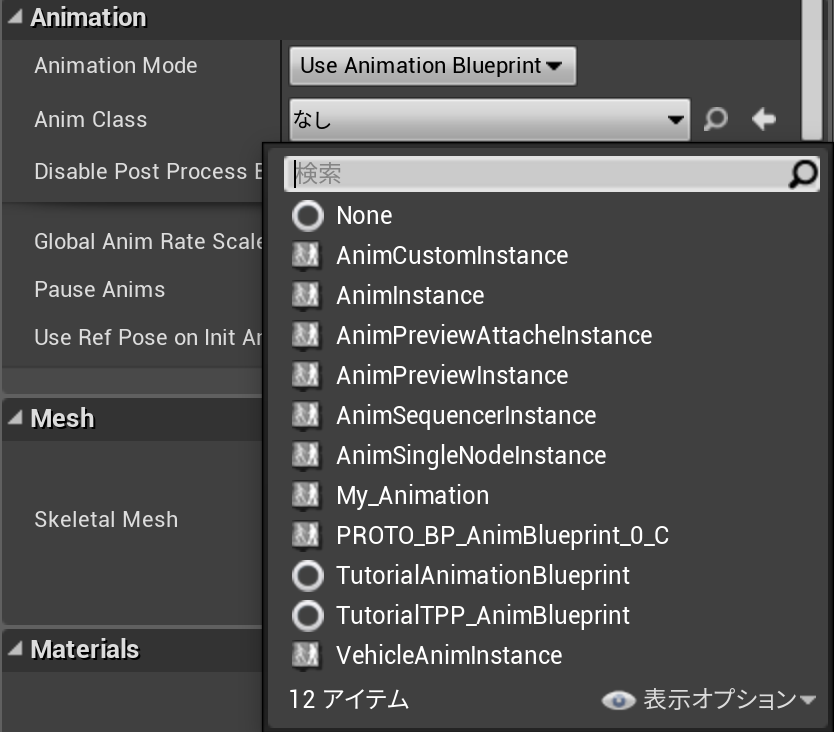
Task: Click the AnimCustomInstance class icon
Action: [x=306, y=255]
